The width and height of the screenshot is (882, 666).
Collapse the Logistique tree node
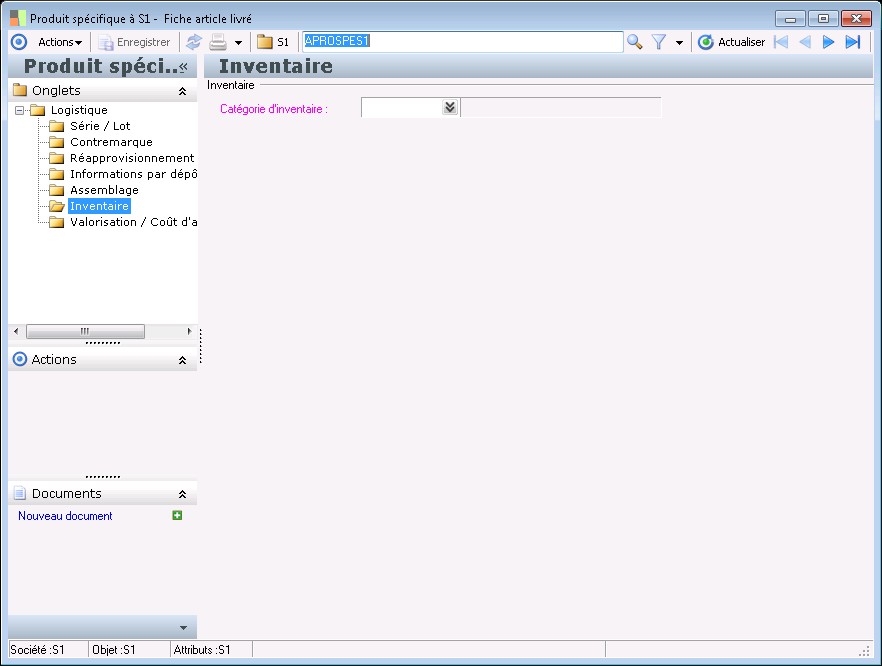pos(20,110)
